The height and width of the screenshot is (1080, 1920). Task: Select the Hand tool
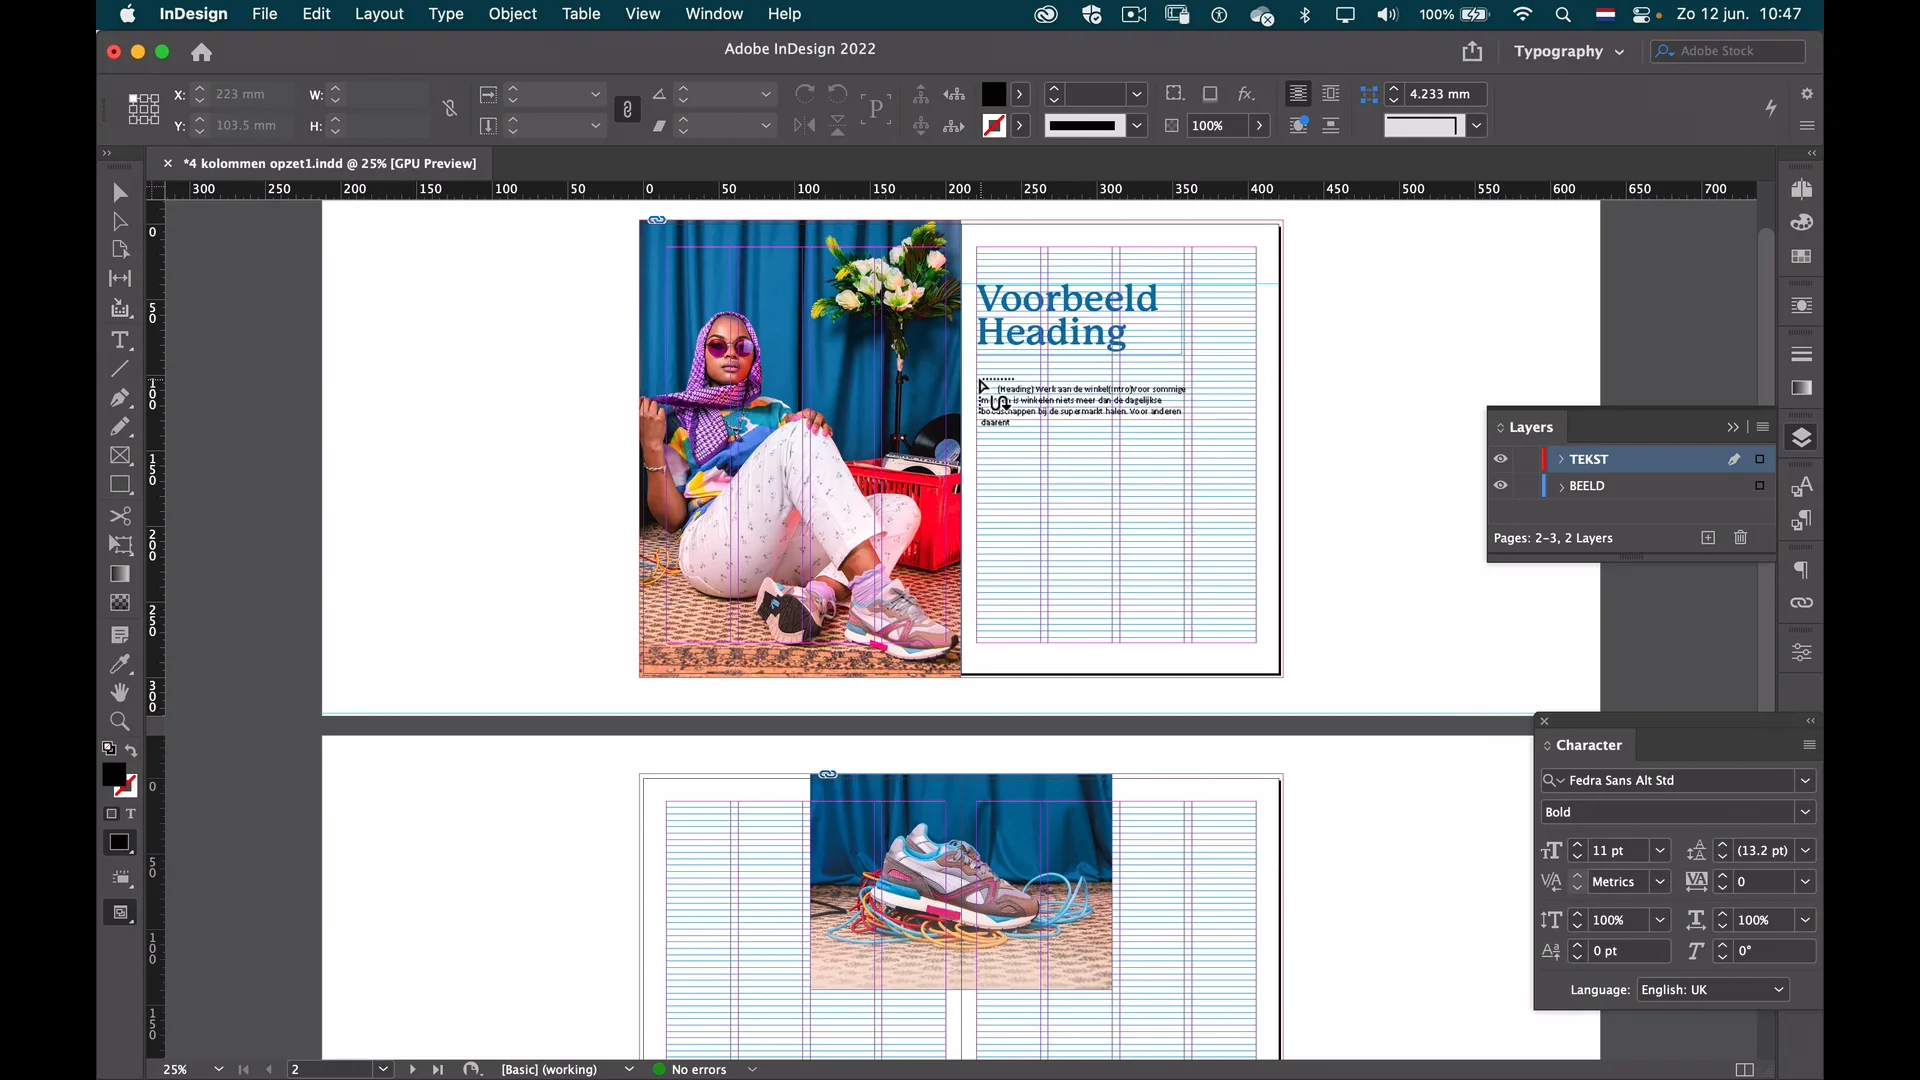pyautogui.click(x=120, y=692)
